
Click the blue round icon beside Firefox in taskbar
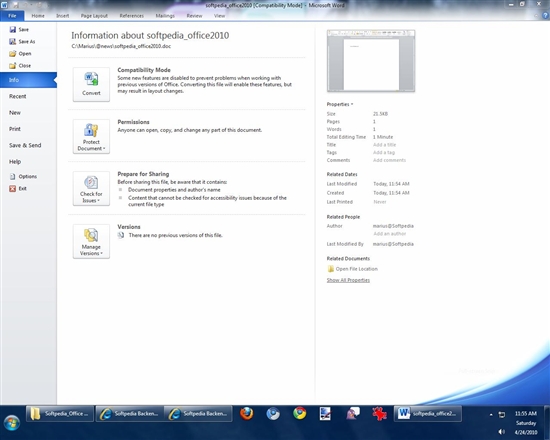point(273,414)
